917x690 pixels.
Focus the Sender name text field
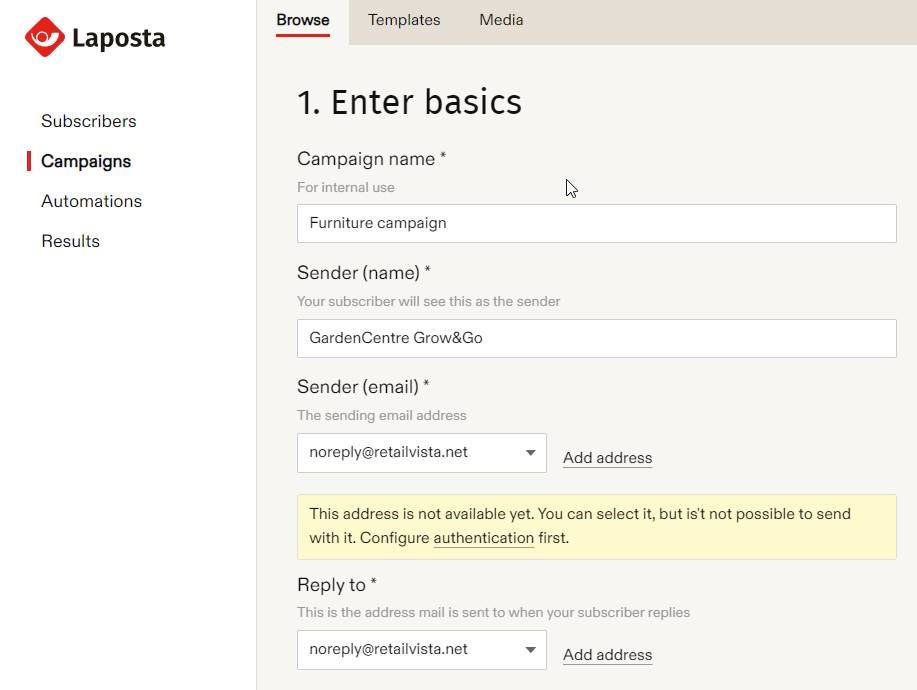(x=596, y=338)
